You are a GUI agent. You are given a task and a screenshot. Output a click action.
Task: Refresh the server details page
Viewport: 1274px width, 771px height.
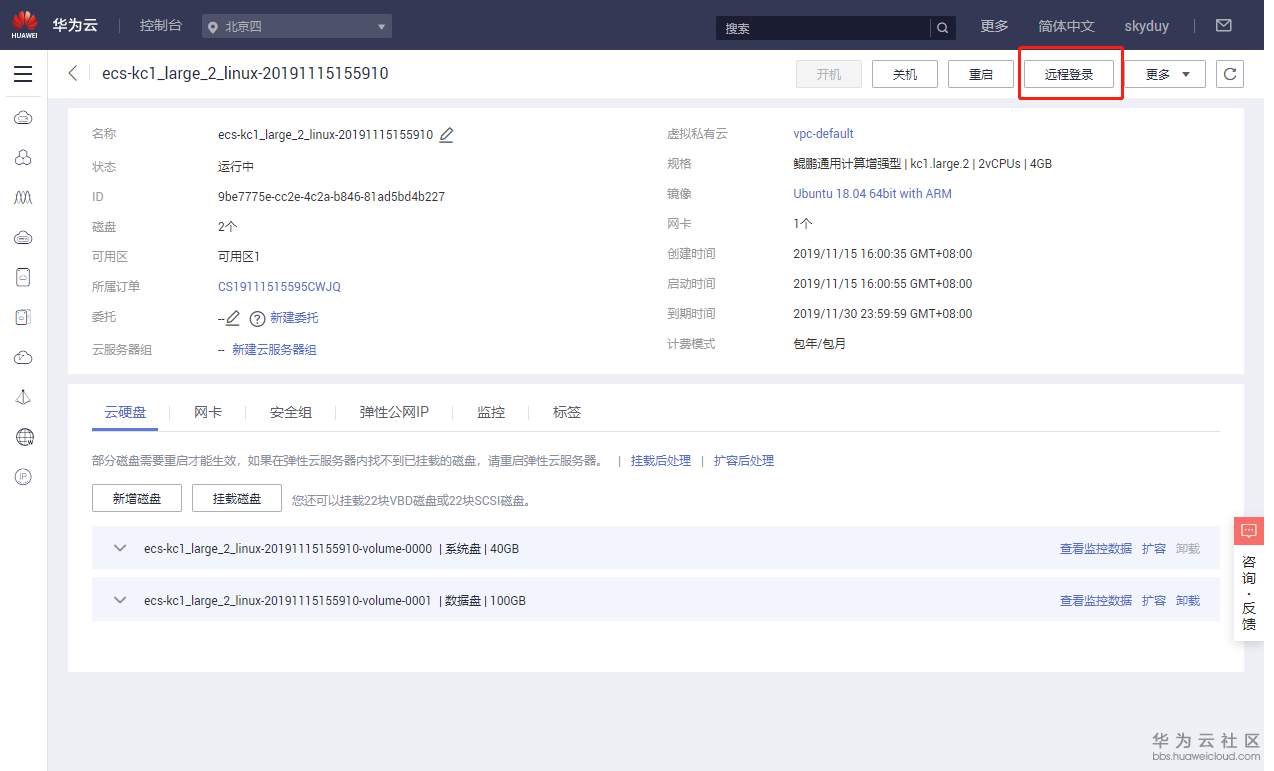tap(1230, 74)
